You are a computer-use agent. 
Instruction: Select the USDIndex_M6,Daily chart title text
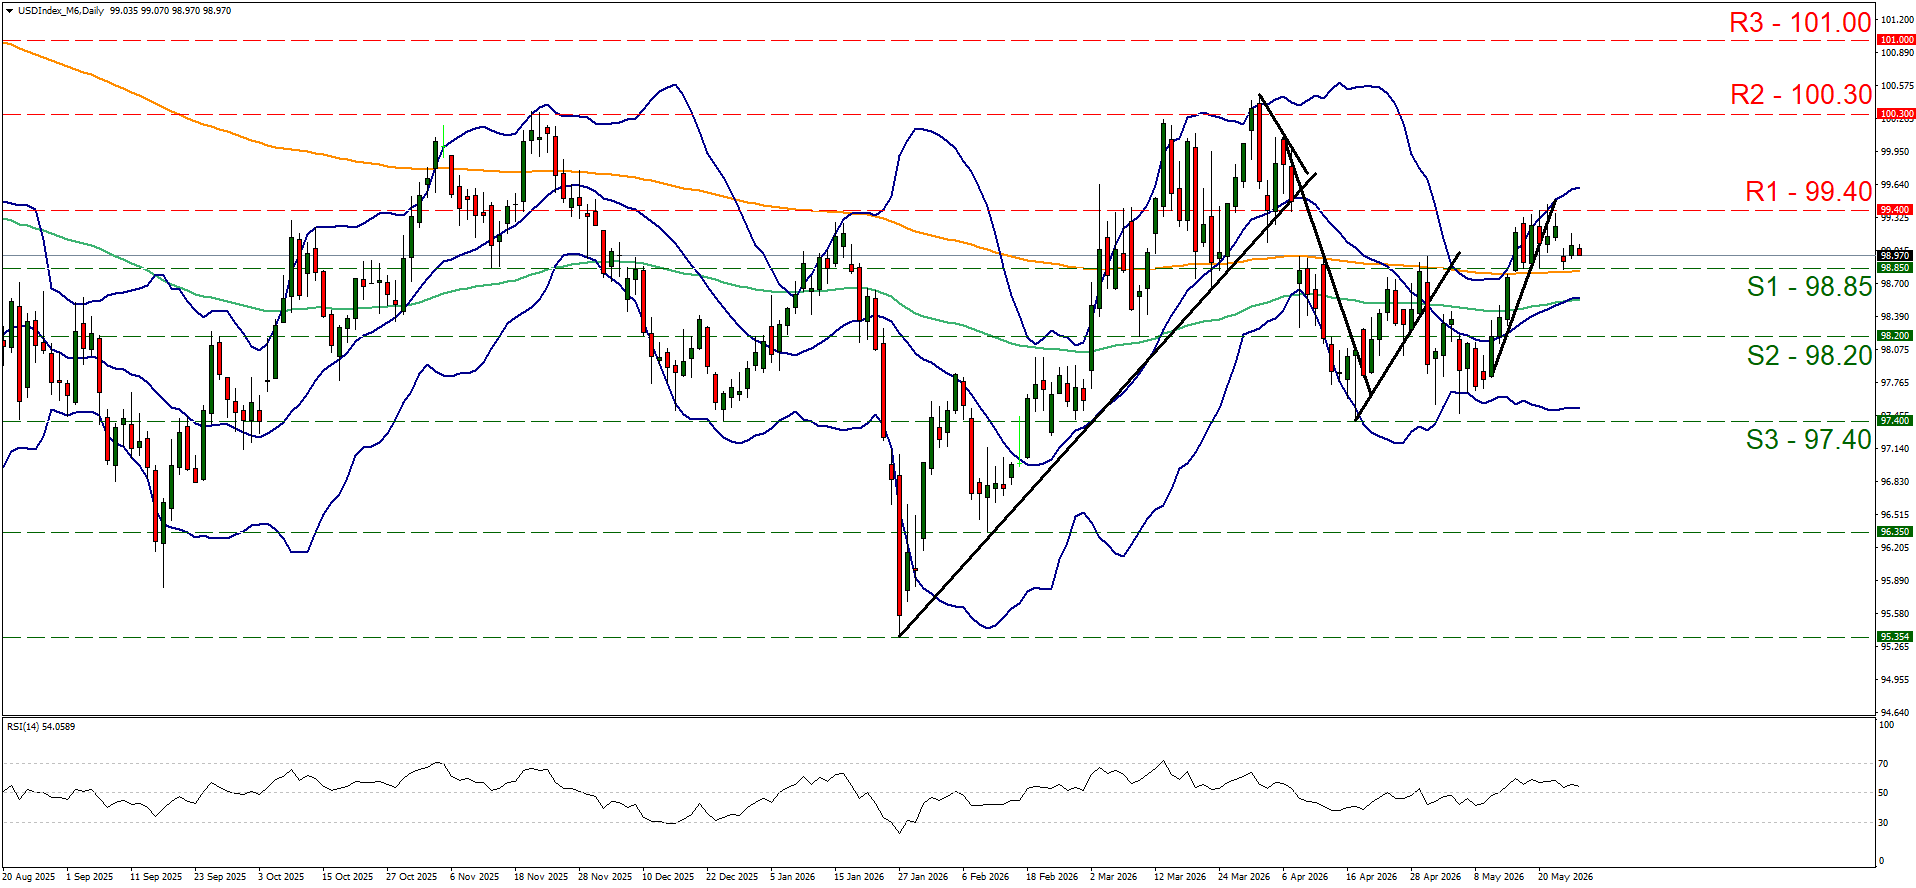point(60,10)
